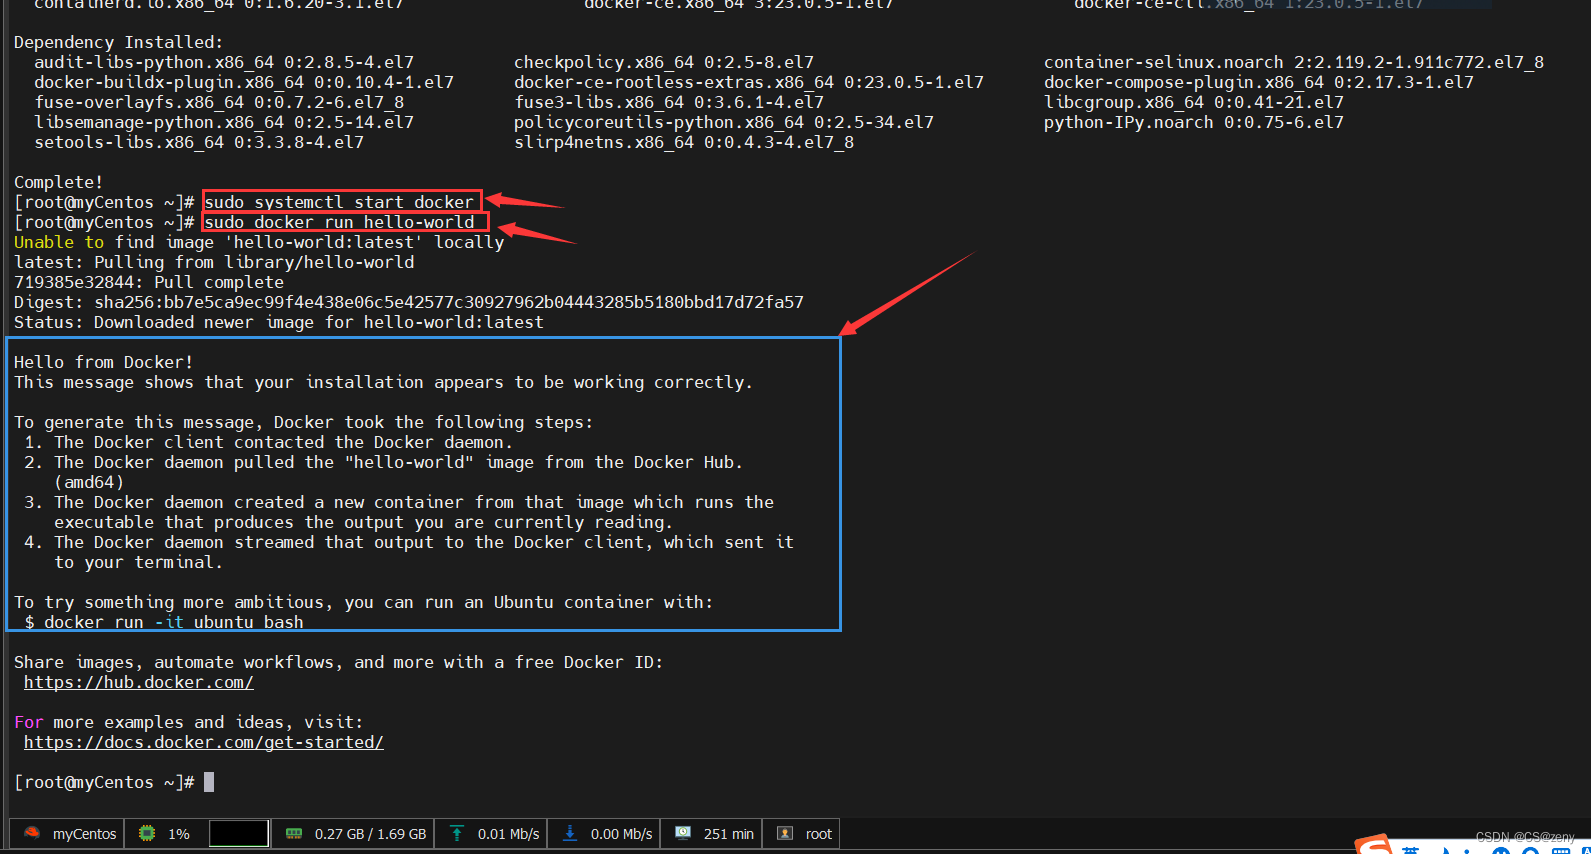Image resolution: width=1591 pixels, height=854 pixels.
Task: Click 'fuse-overlayfs.x86_64' package entry
Action: click(219, 102)
